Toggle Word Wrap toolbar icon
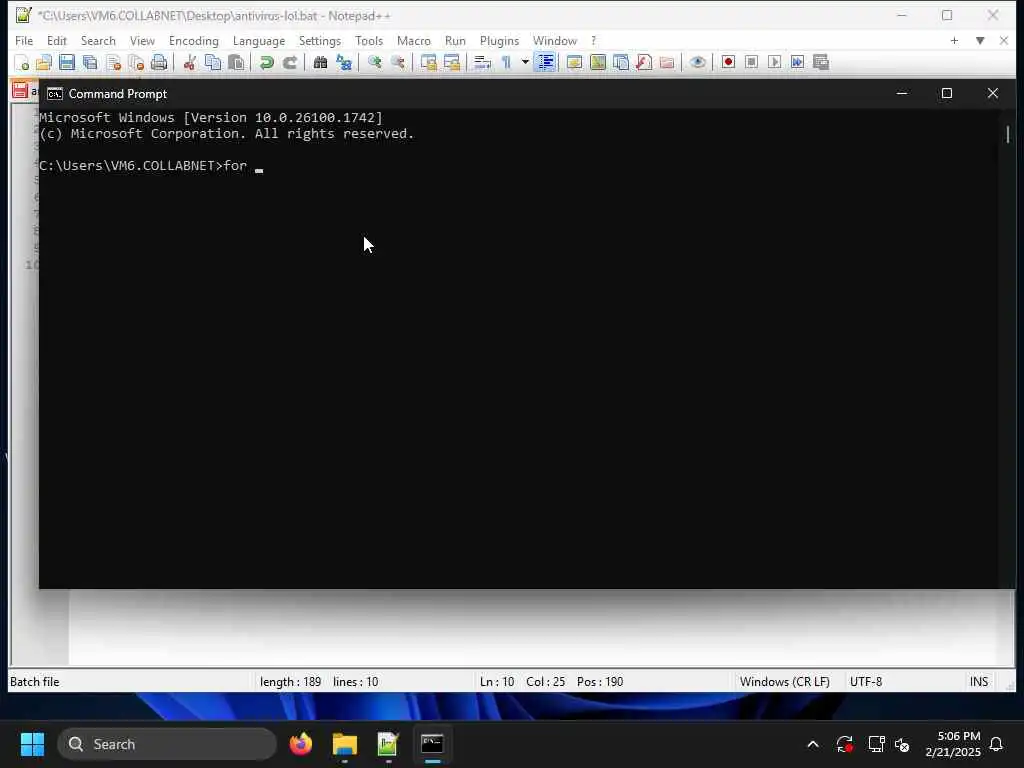Image resolution: width=1024 pixels, height=768 pixels. (x=483, y=63)
